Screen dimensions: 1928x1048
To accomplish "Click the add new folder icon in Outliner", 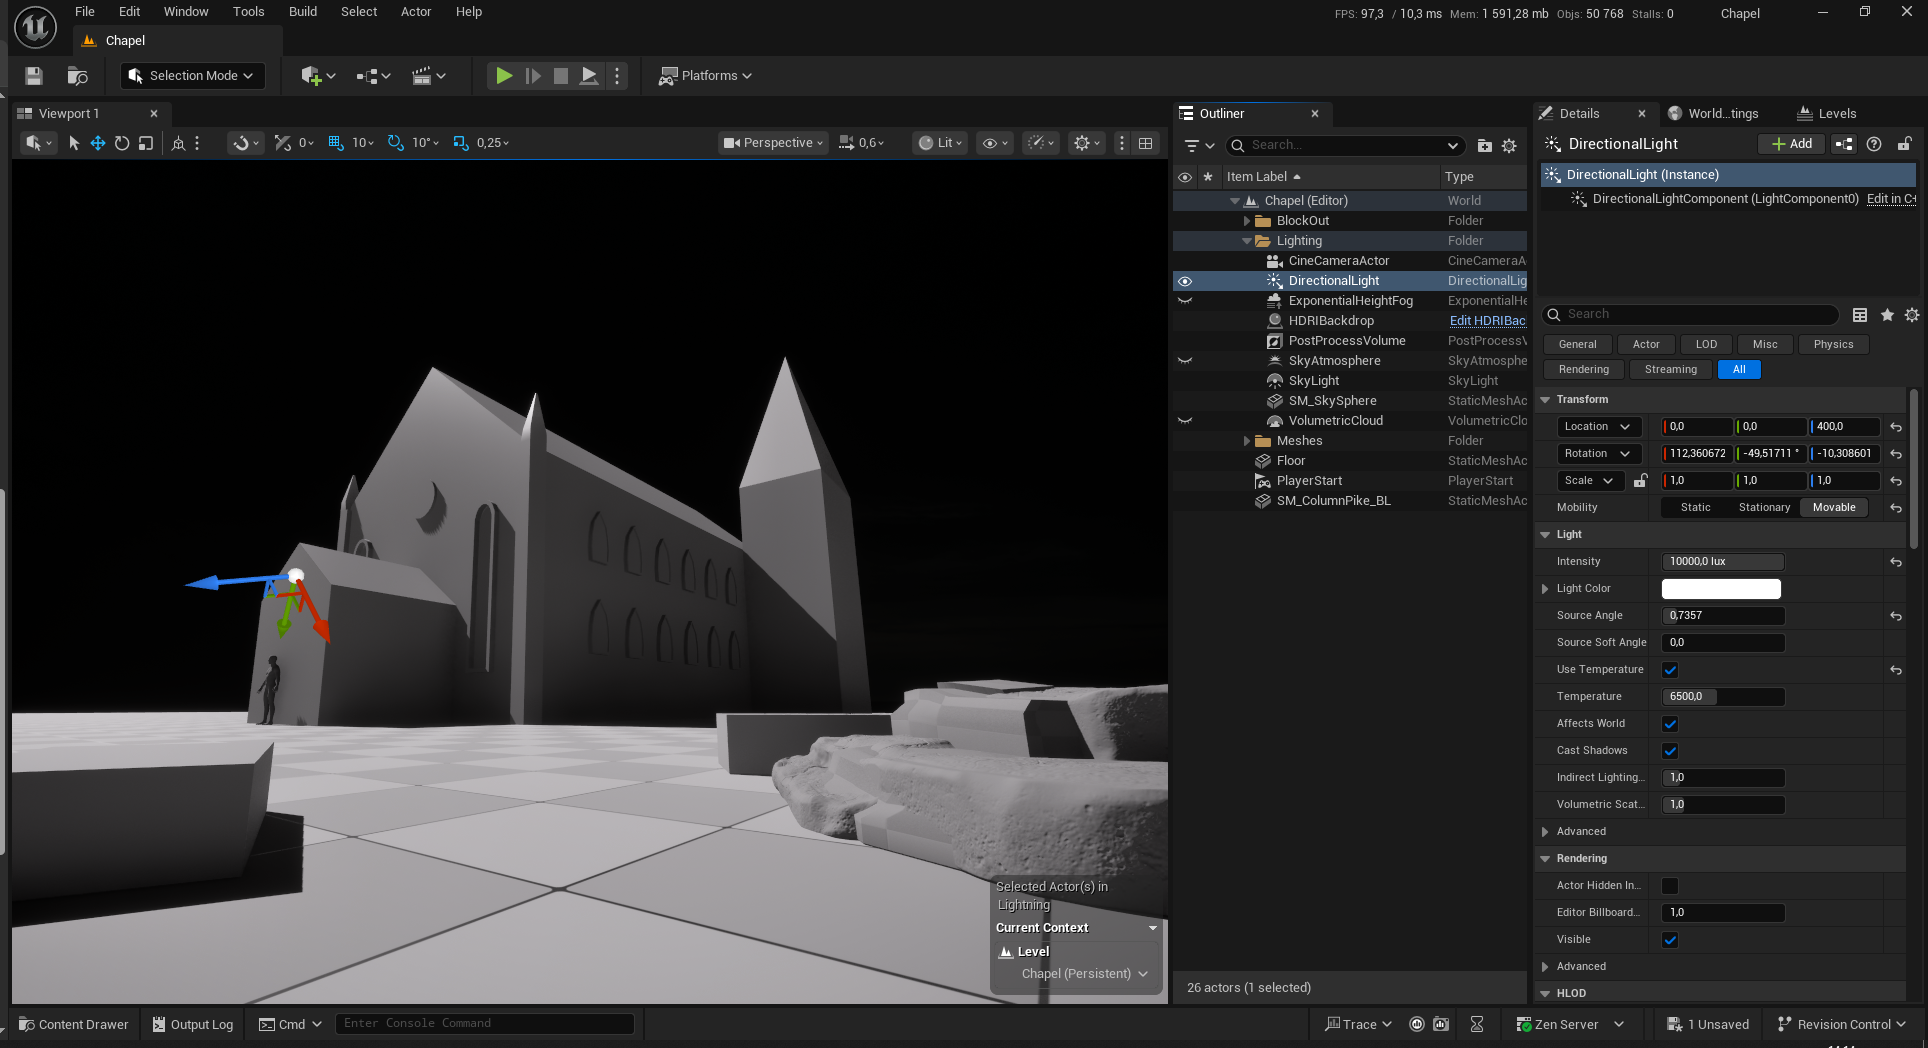I will click(1484, 146).
